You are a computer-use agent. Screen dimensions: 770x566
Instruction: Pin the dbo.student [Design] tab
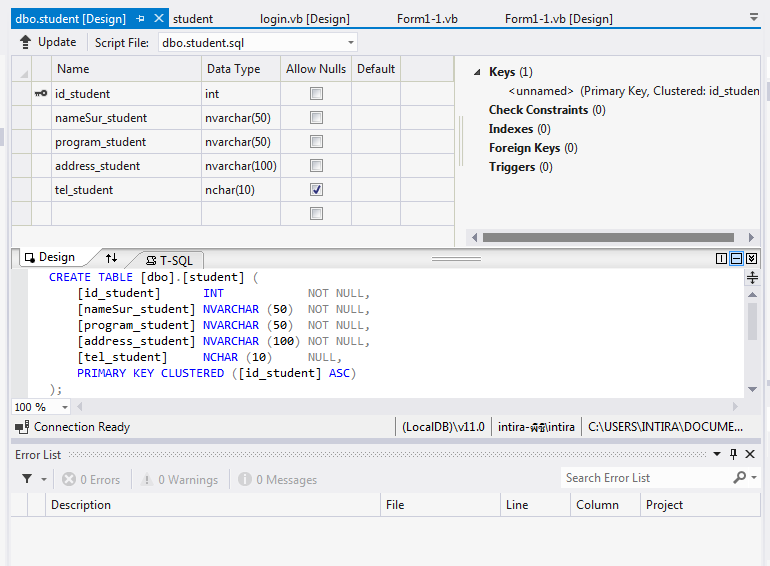pyautogui.click(x=141, y=19)
